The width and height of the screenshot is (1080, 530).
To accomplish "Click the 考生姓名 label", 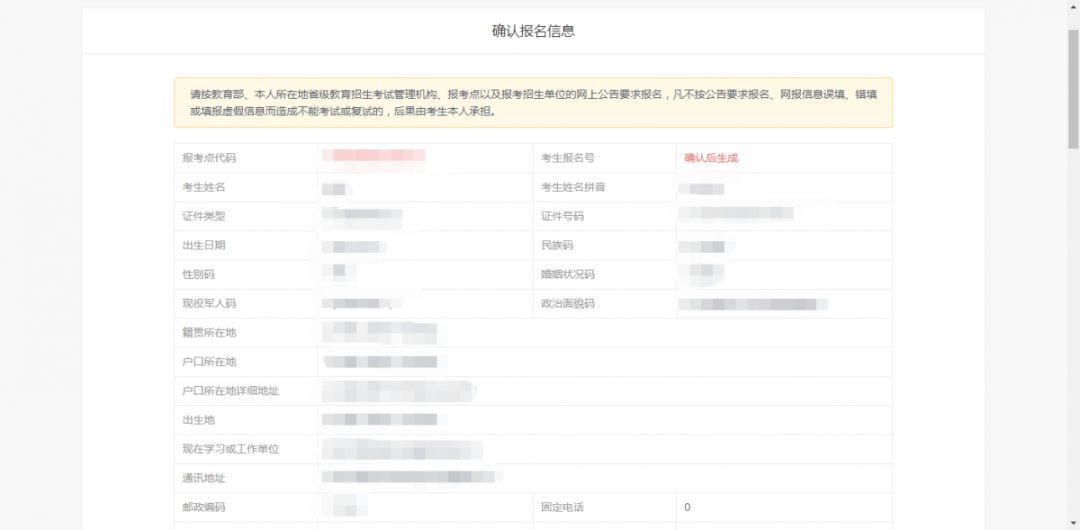I will pyautogui.click(x=203, y=187).
